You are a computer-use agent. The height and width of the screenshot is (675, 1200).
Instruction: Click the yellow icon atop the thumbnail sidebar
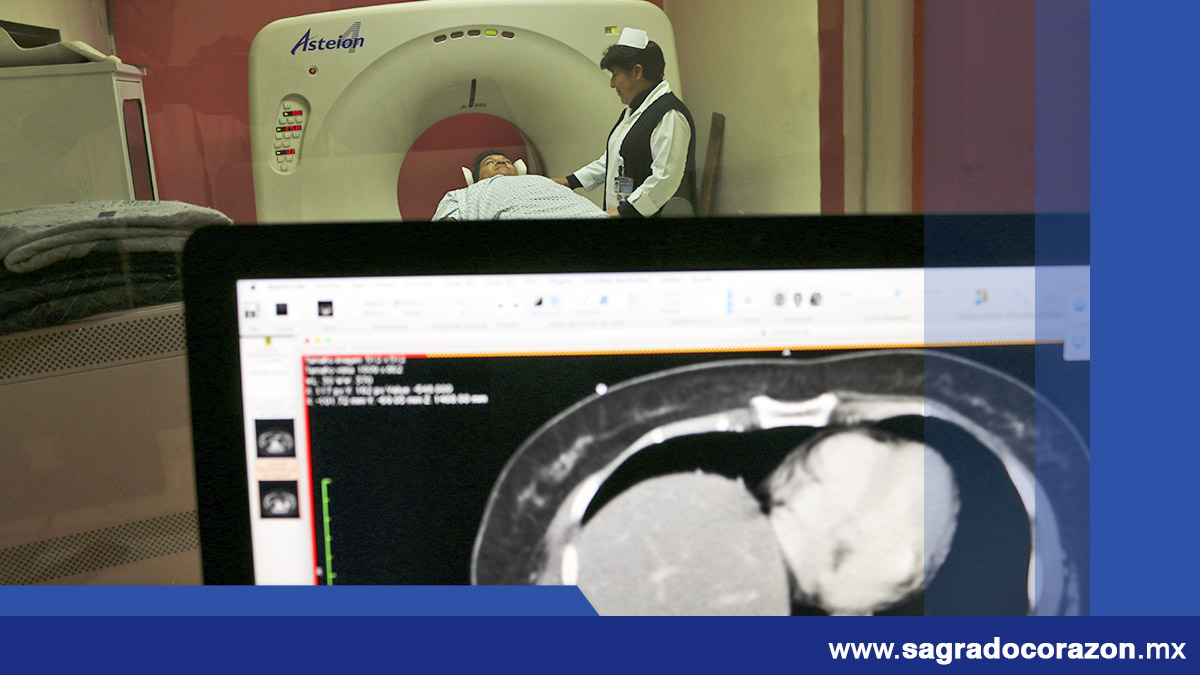(270, 343)
